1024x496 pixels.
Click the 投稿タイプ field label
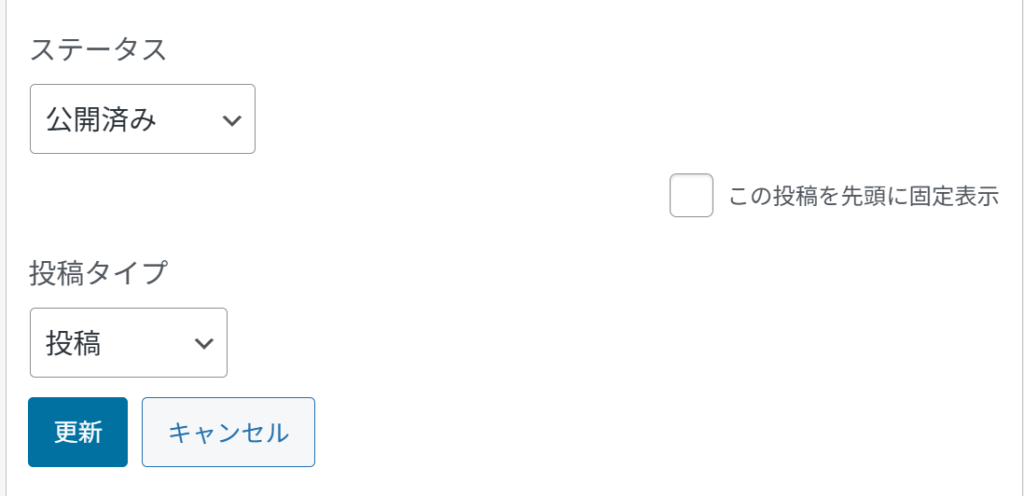(98, 273)
